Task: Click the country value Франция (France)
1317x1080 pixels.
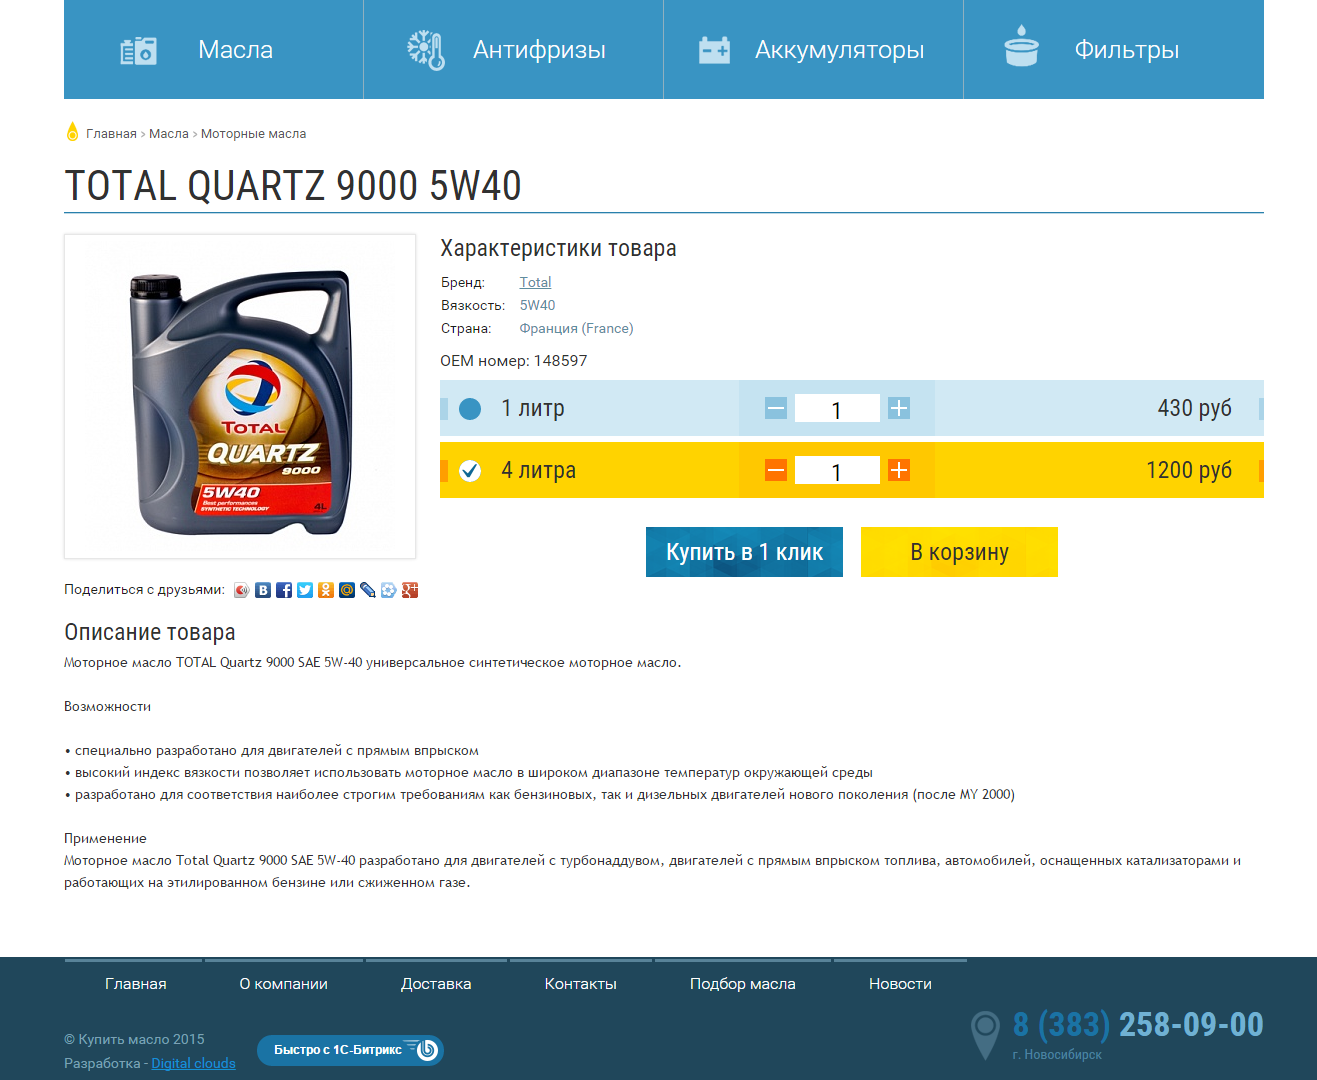Action: [576, 328]
